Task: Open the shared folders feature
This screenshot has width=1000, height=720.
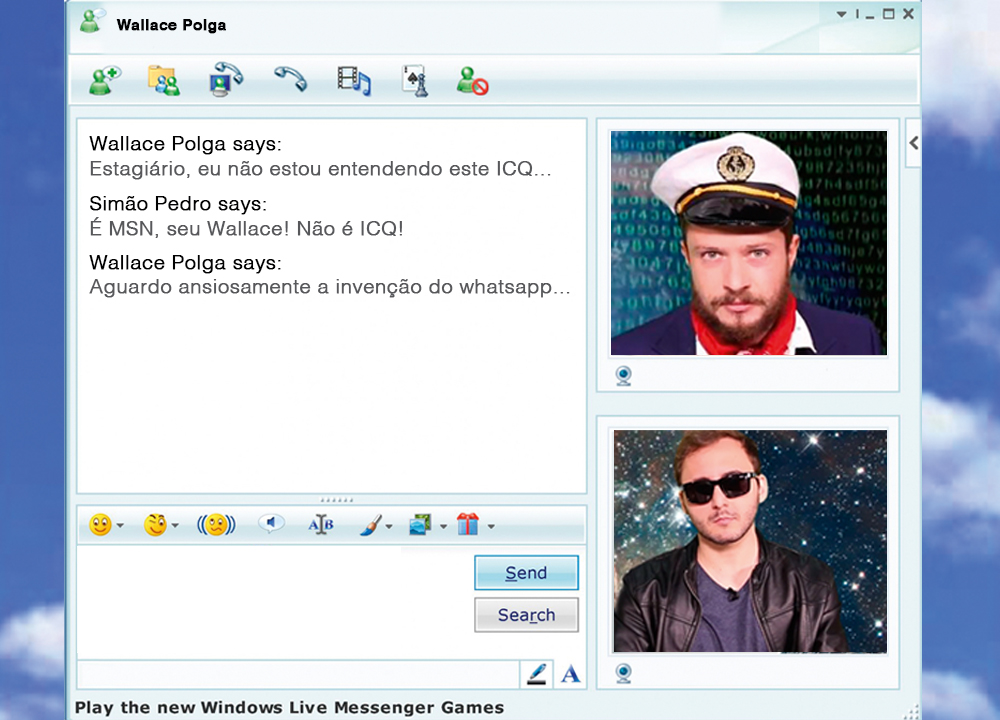Action: [x=164, y=80]
